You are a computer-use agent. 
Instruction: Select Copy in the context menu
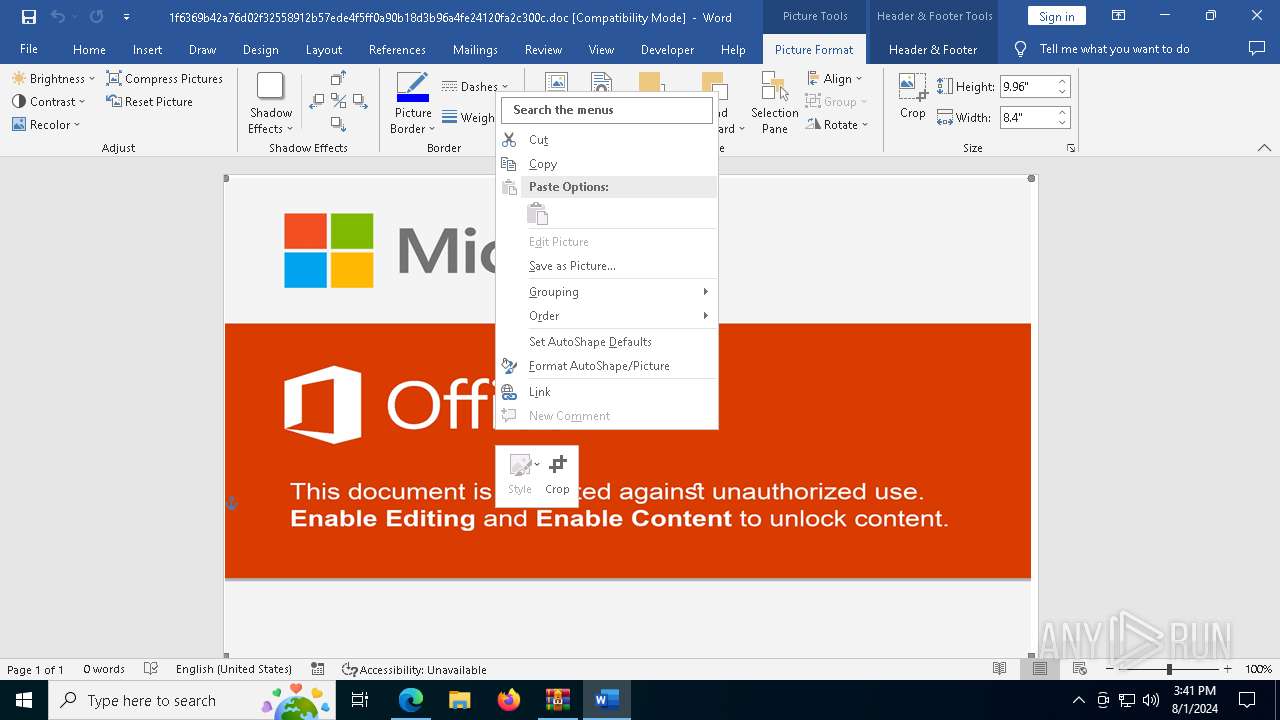tap(608, 164)
